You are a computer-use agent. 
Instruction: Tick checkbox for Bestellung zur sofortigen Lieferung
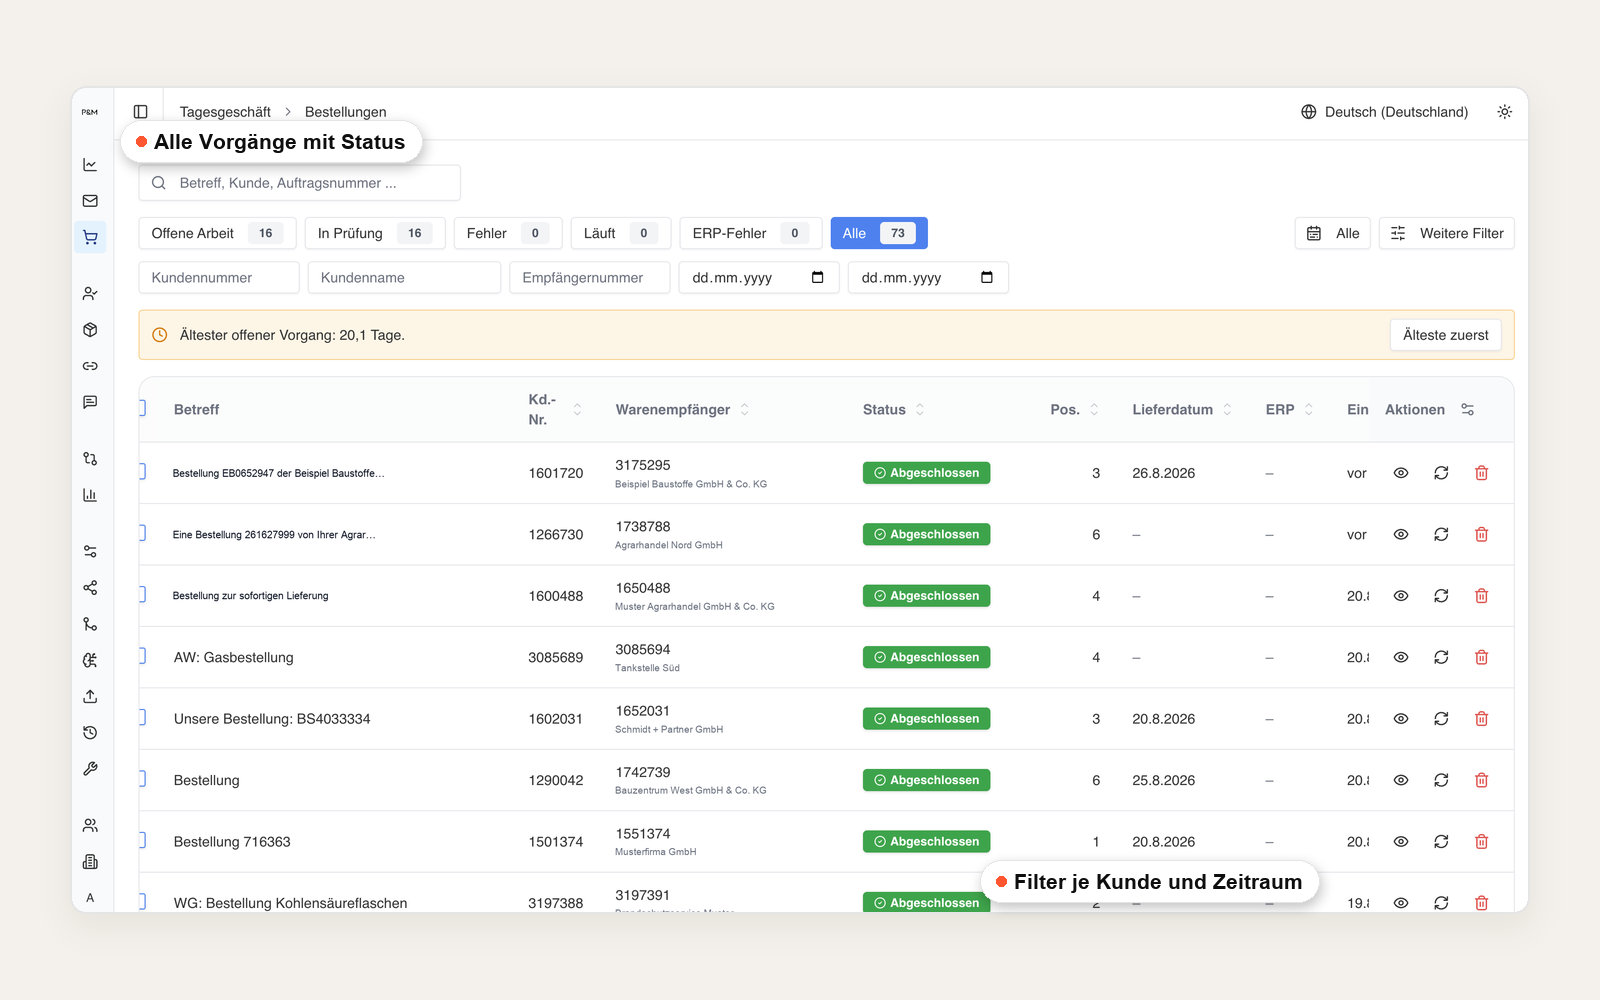tap(142, 595)
